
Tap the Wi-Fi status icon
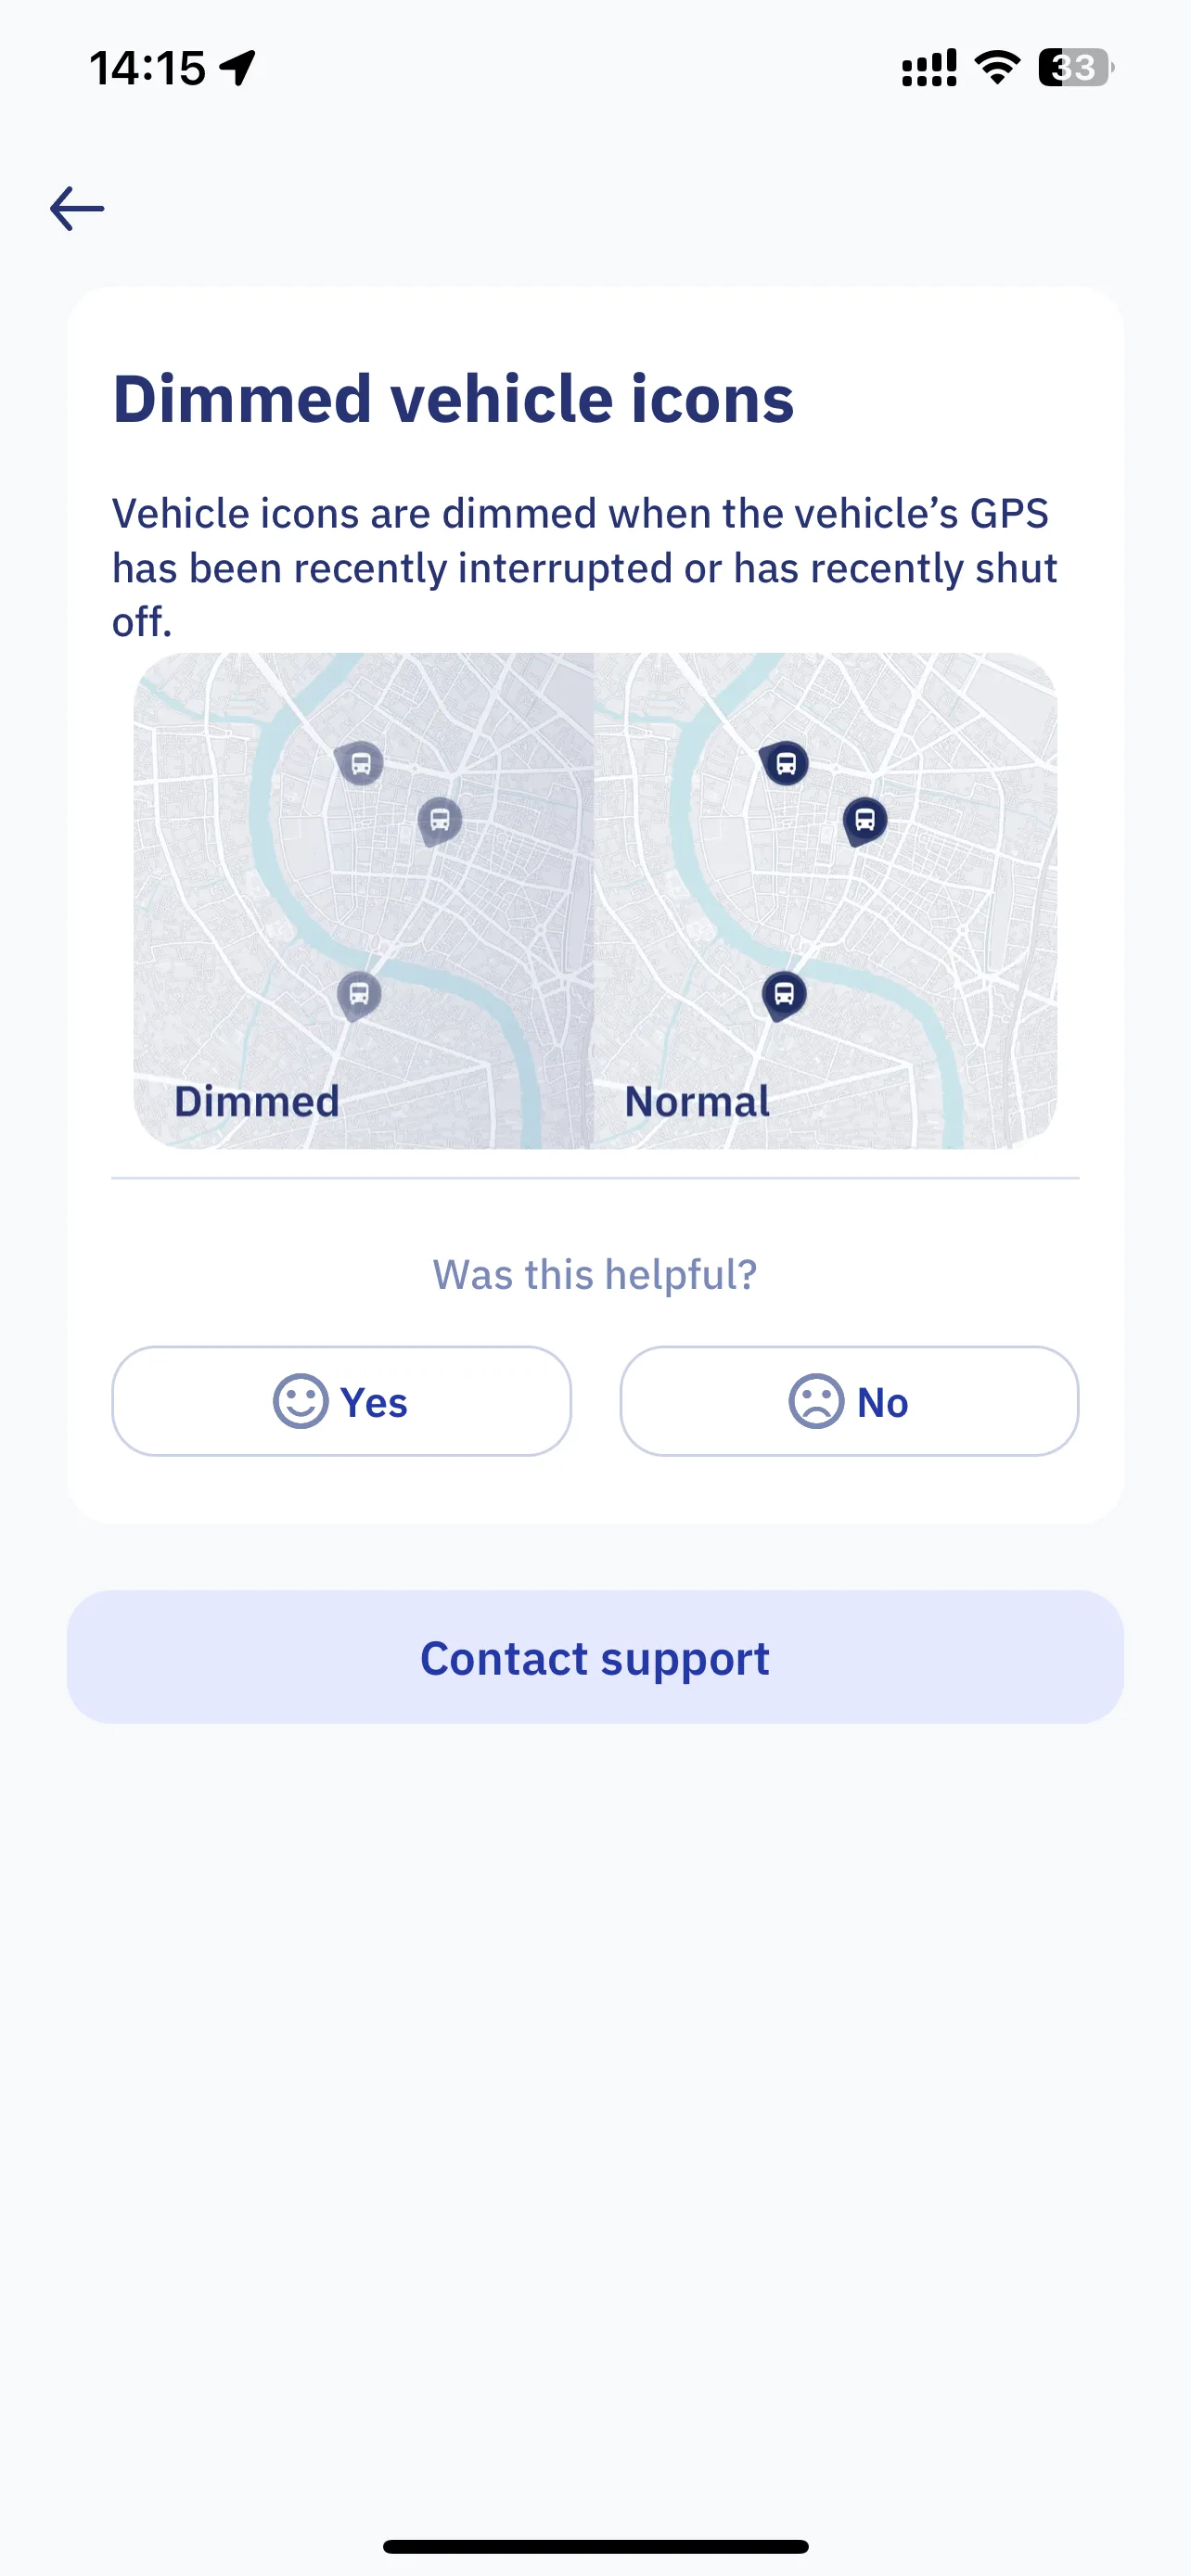997,68
